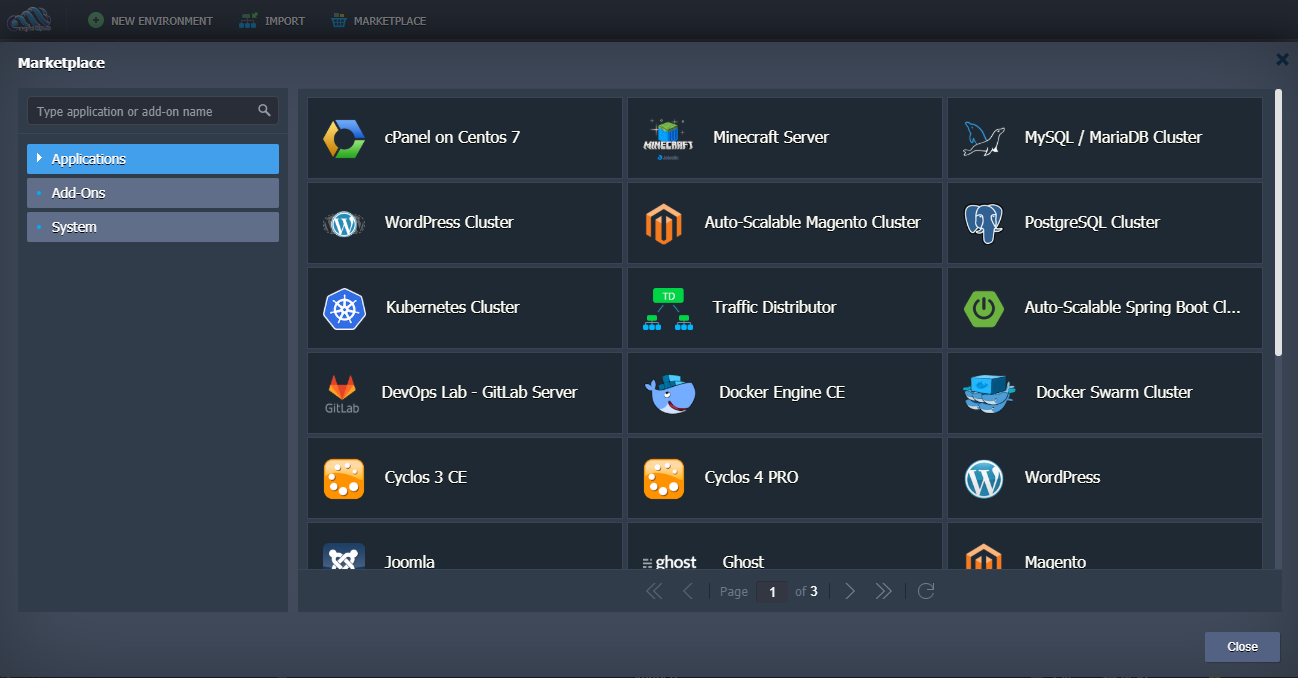The width and height of the screenshot is (1298, 678).
Task: Click the cPanel on Centos 7 logo icon
Action: coord(344,138)
